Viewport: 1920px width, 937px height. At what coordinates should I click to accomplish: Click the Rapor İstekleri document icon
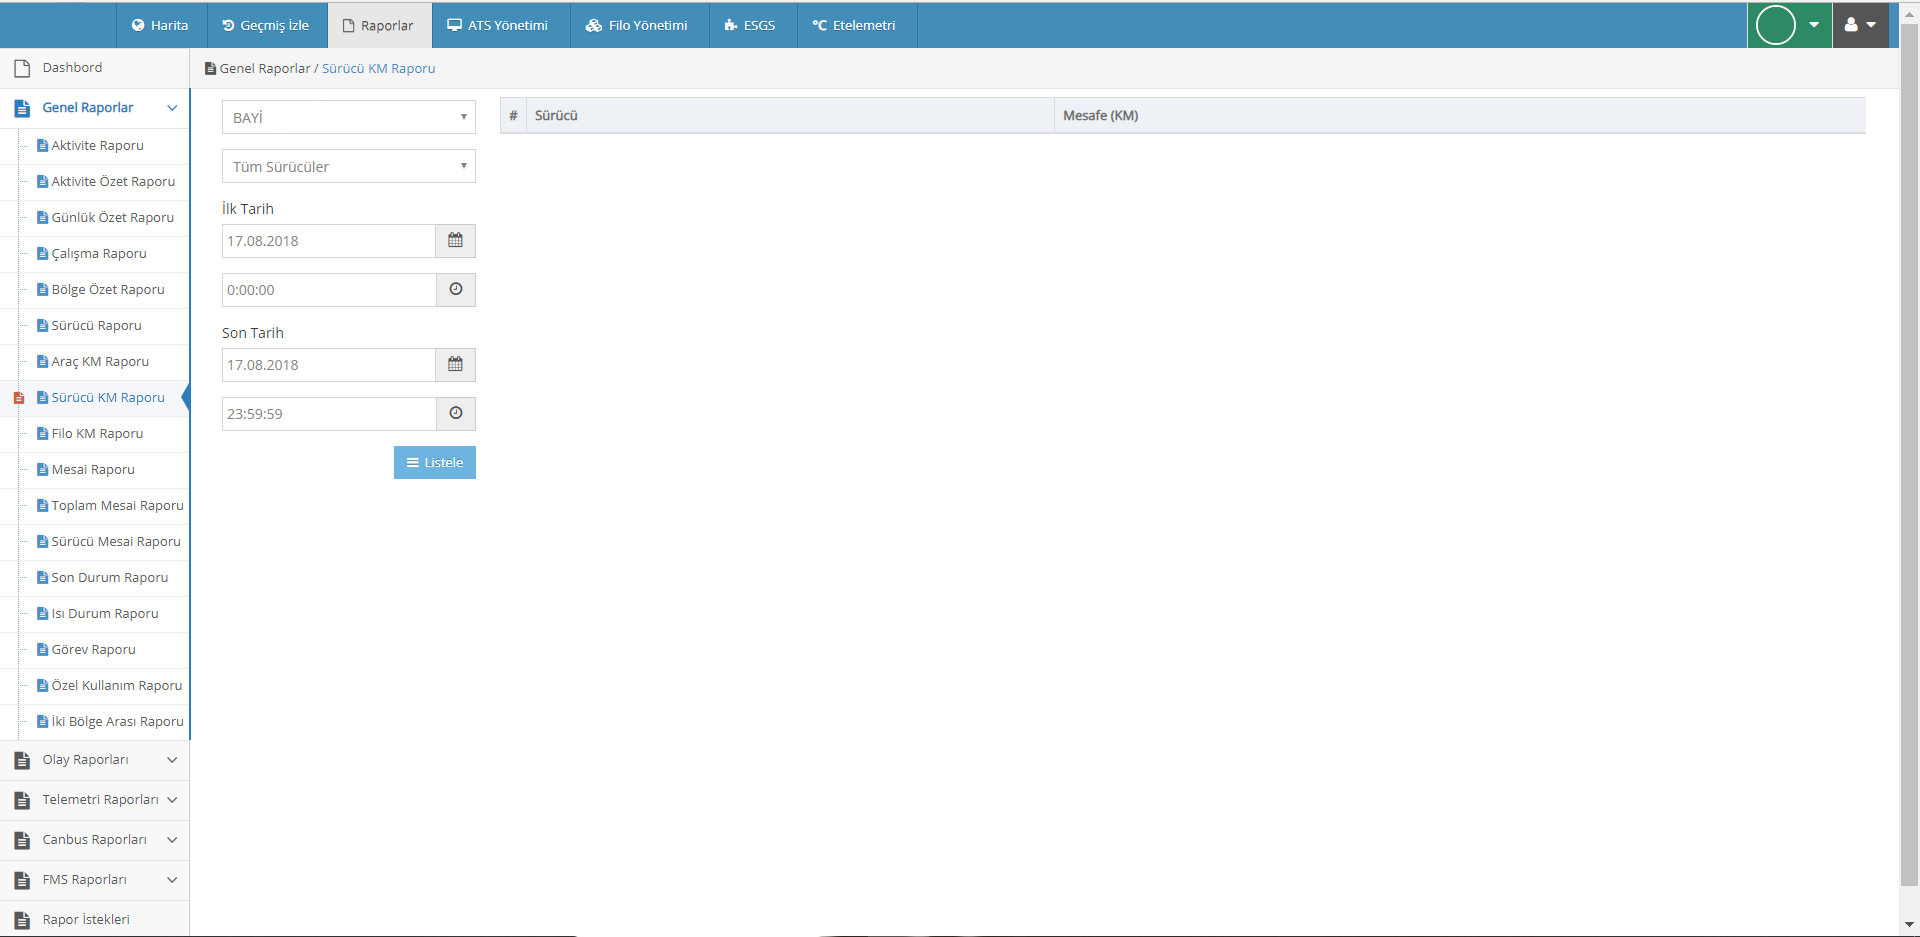tap(22, 921)
